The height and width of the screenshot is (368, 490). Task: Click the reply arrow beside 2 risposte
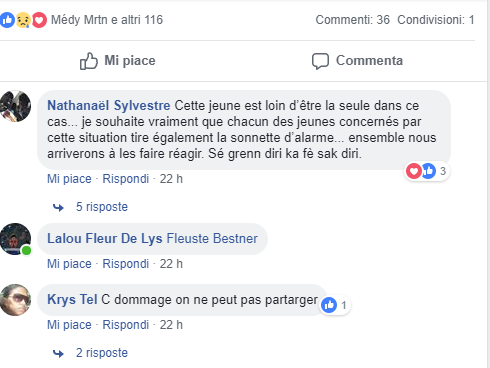tap(58, 353)
